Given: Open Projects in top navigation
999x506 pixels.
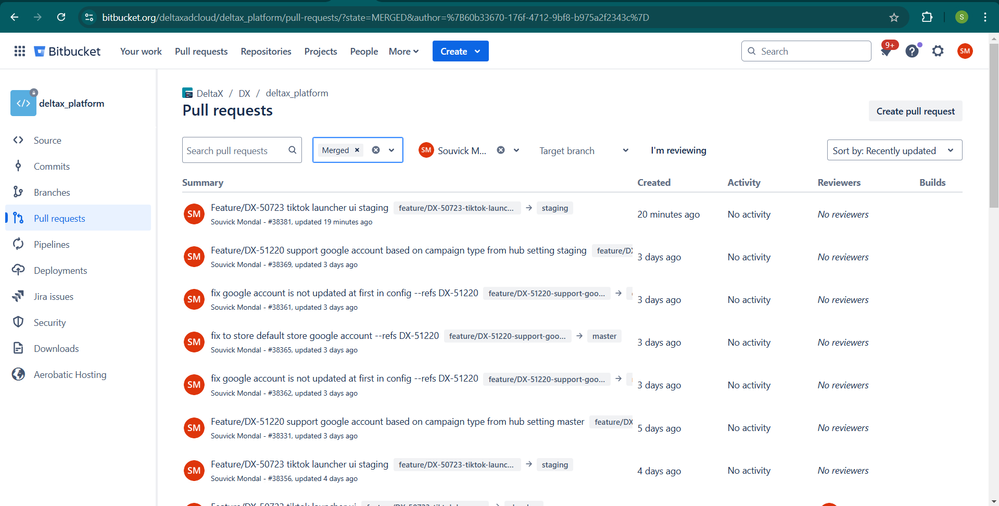Looking at the screenshot, I should 320,51.
